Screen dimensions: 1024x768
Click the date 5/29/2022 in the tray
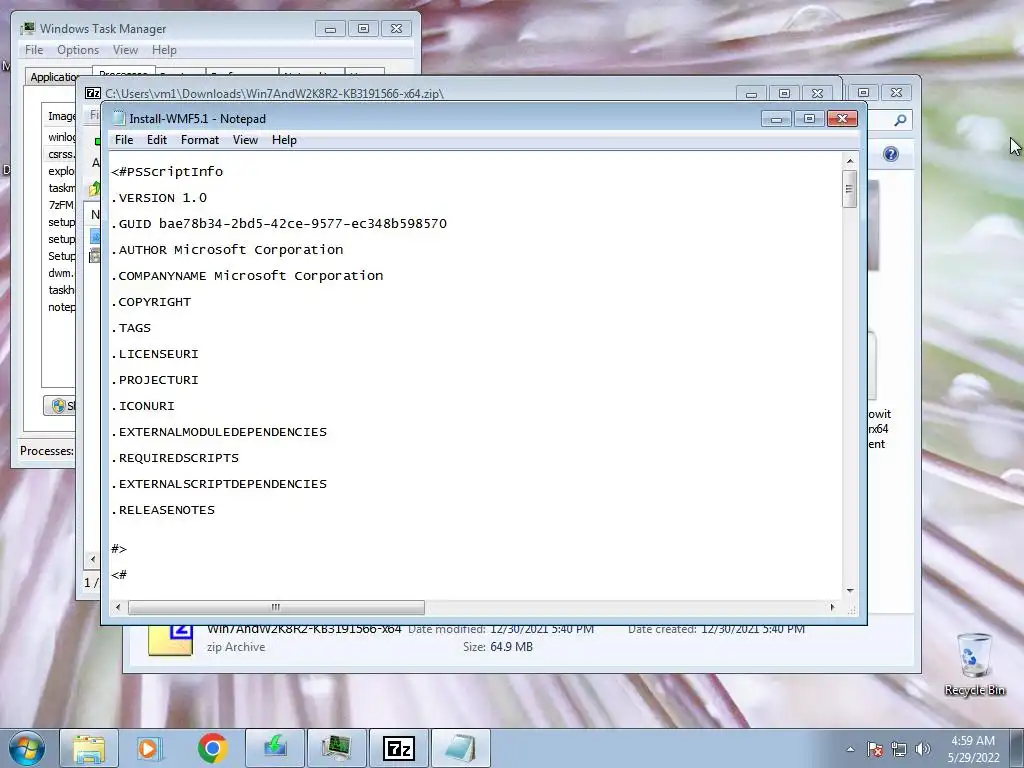tap(973, 758)
